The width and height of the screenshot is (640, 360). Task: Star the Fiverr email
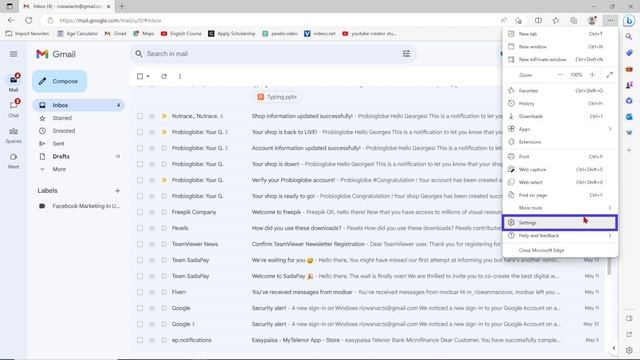pos(152,292)
